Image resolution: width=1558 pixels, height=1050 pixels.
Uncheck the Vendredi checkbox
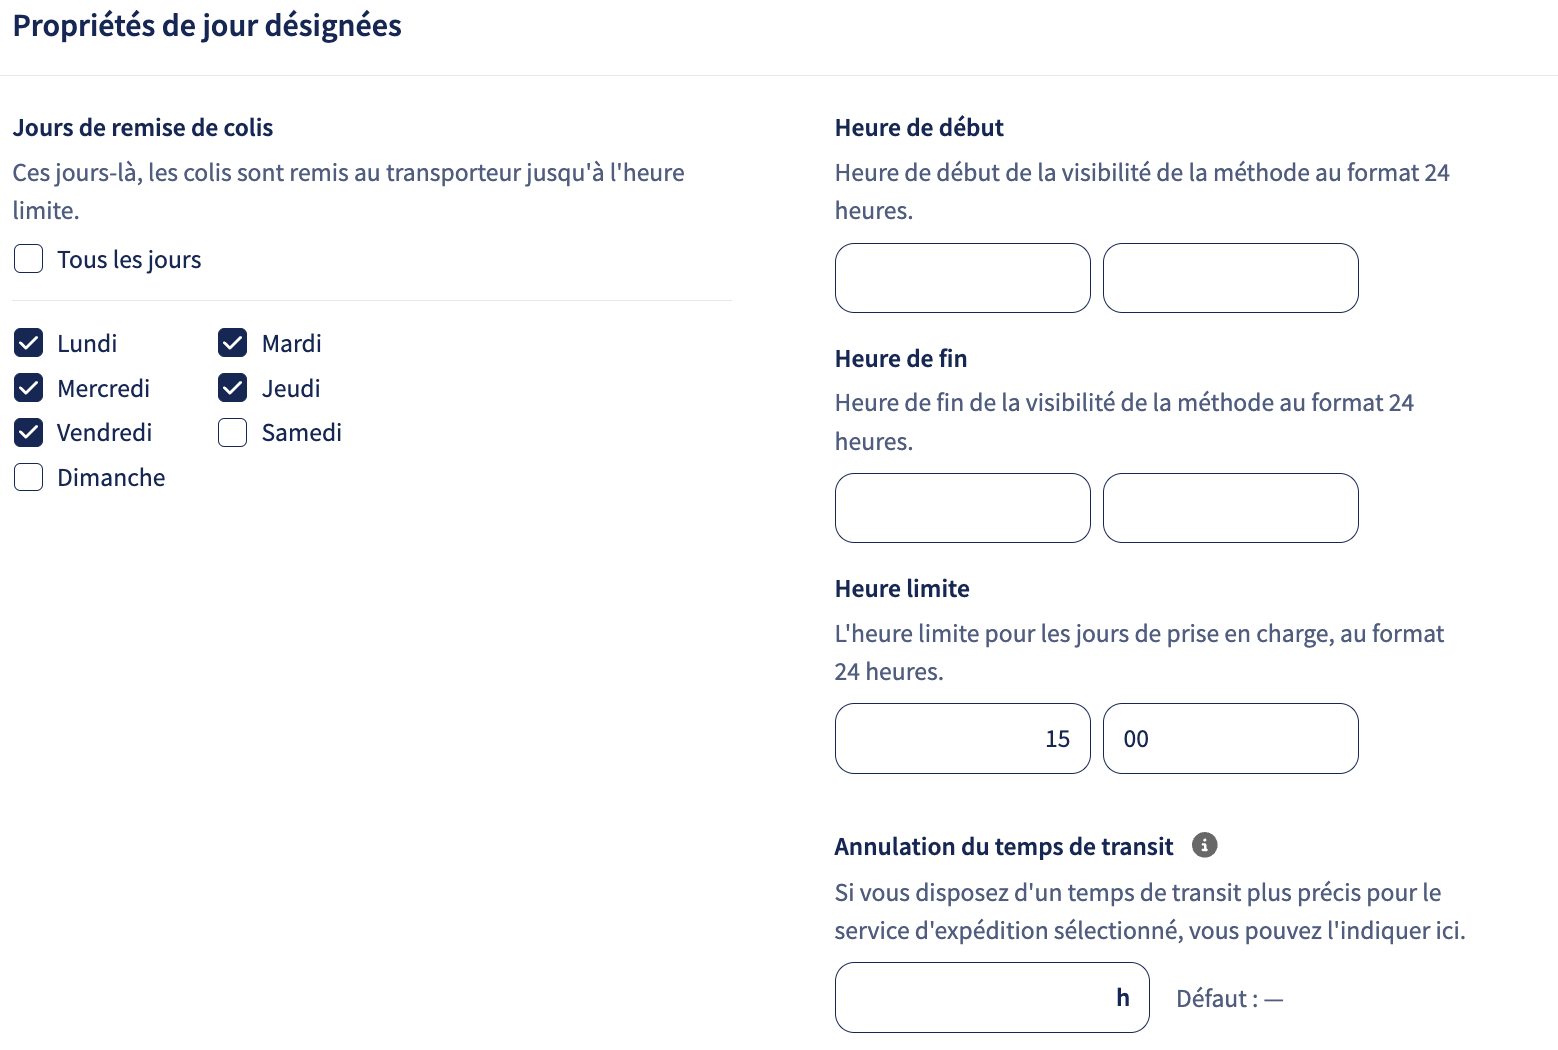(29, 432)
